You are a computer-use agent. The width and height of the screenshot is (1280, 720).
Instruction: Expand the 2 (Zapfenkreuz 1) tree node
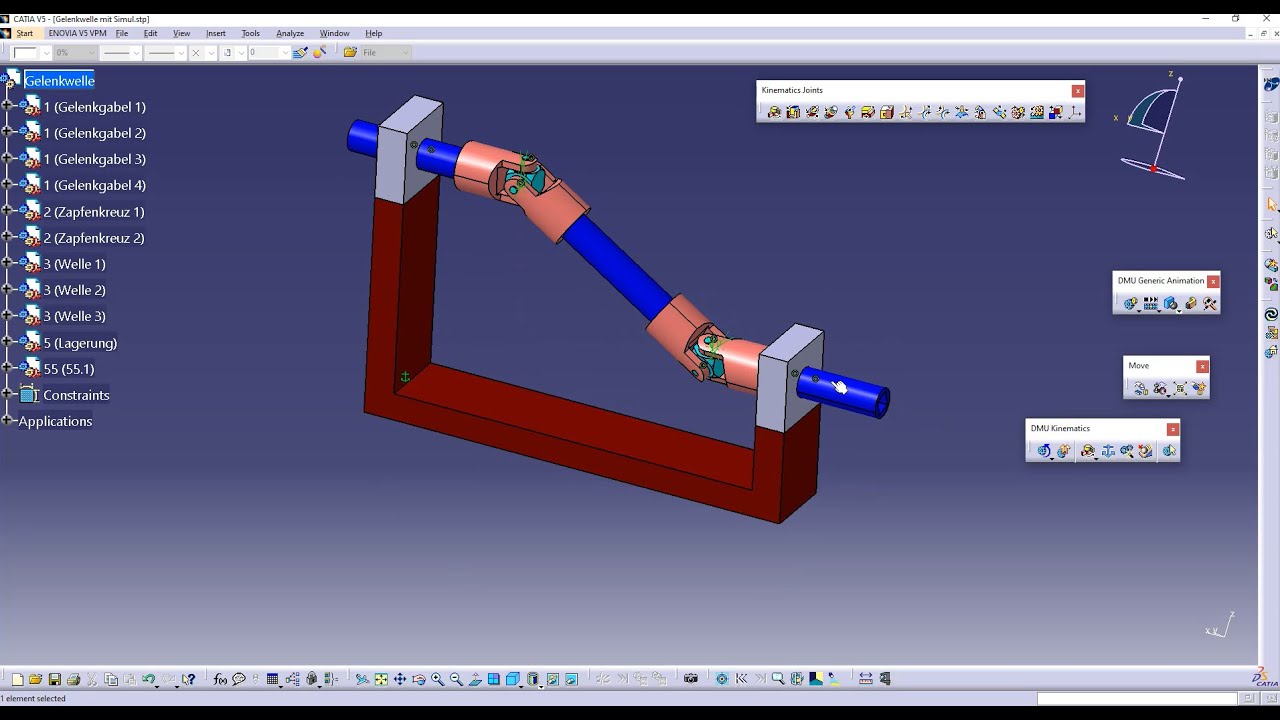(x=7, y=211)
